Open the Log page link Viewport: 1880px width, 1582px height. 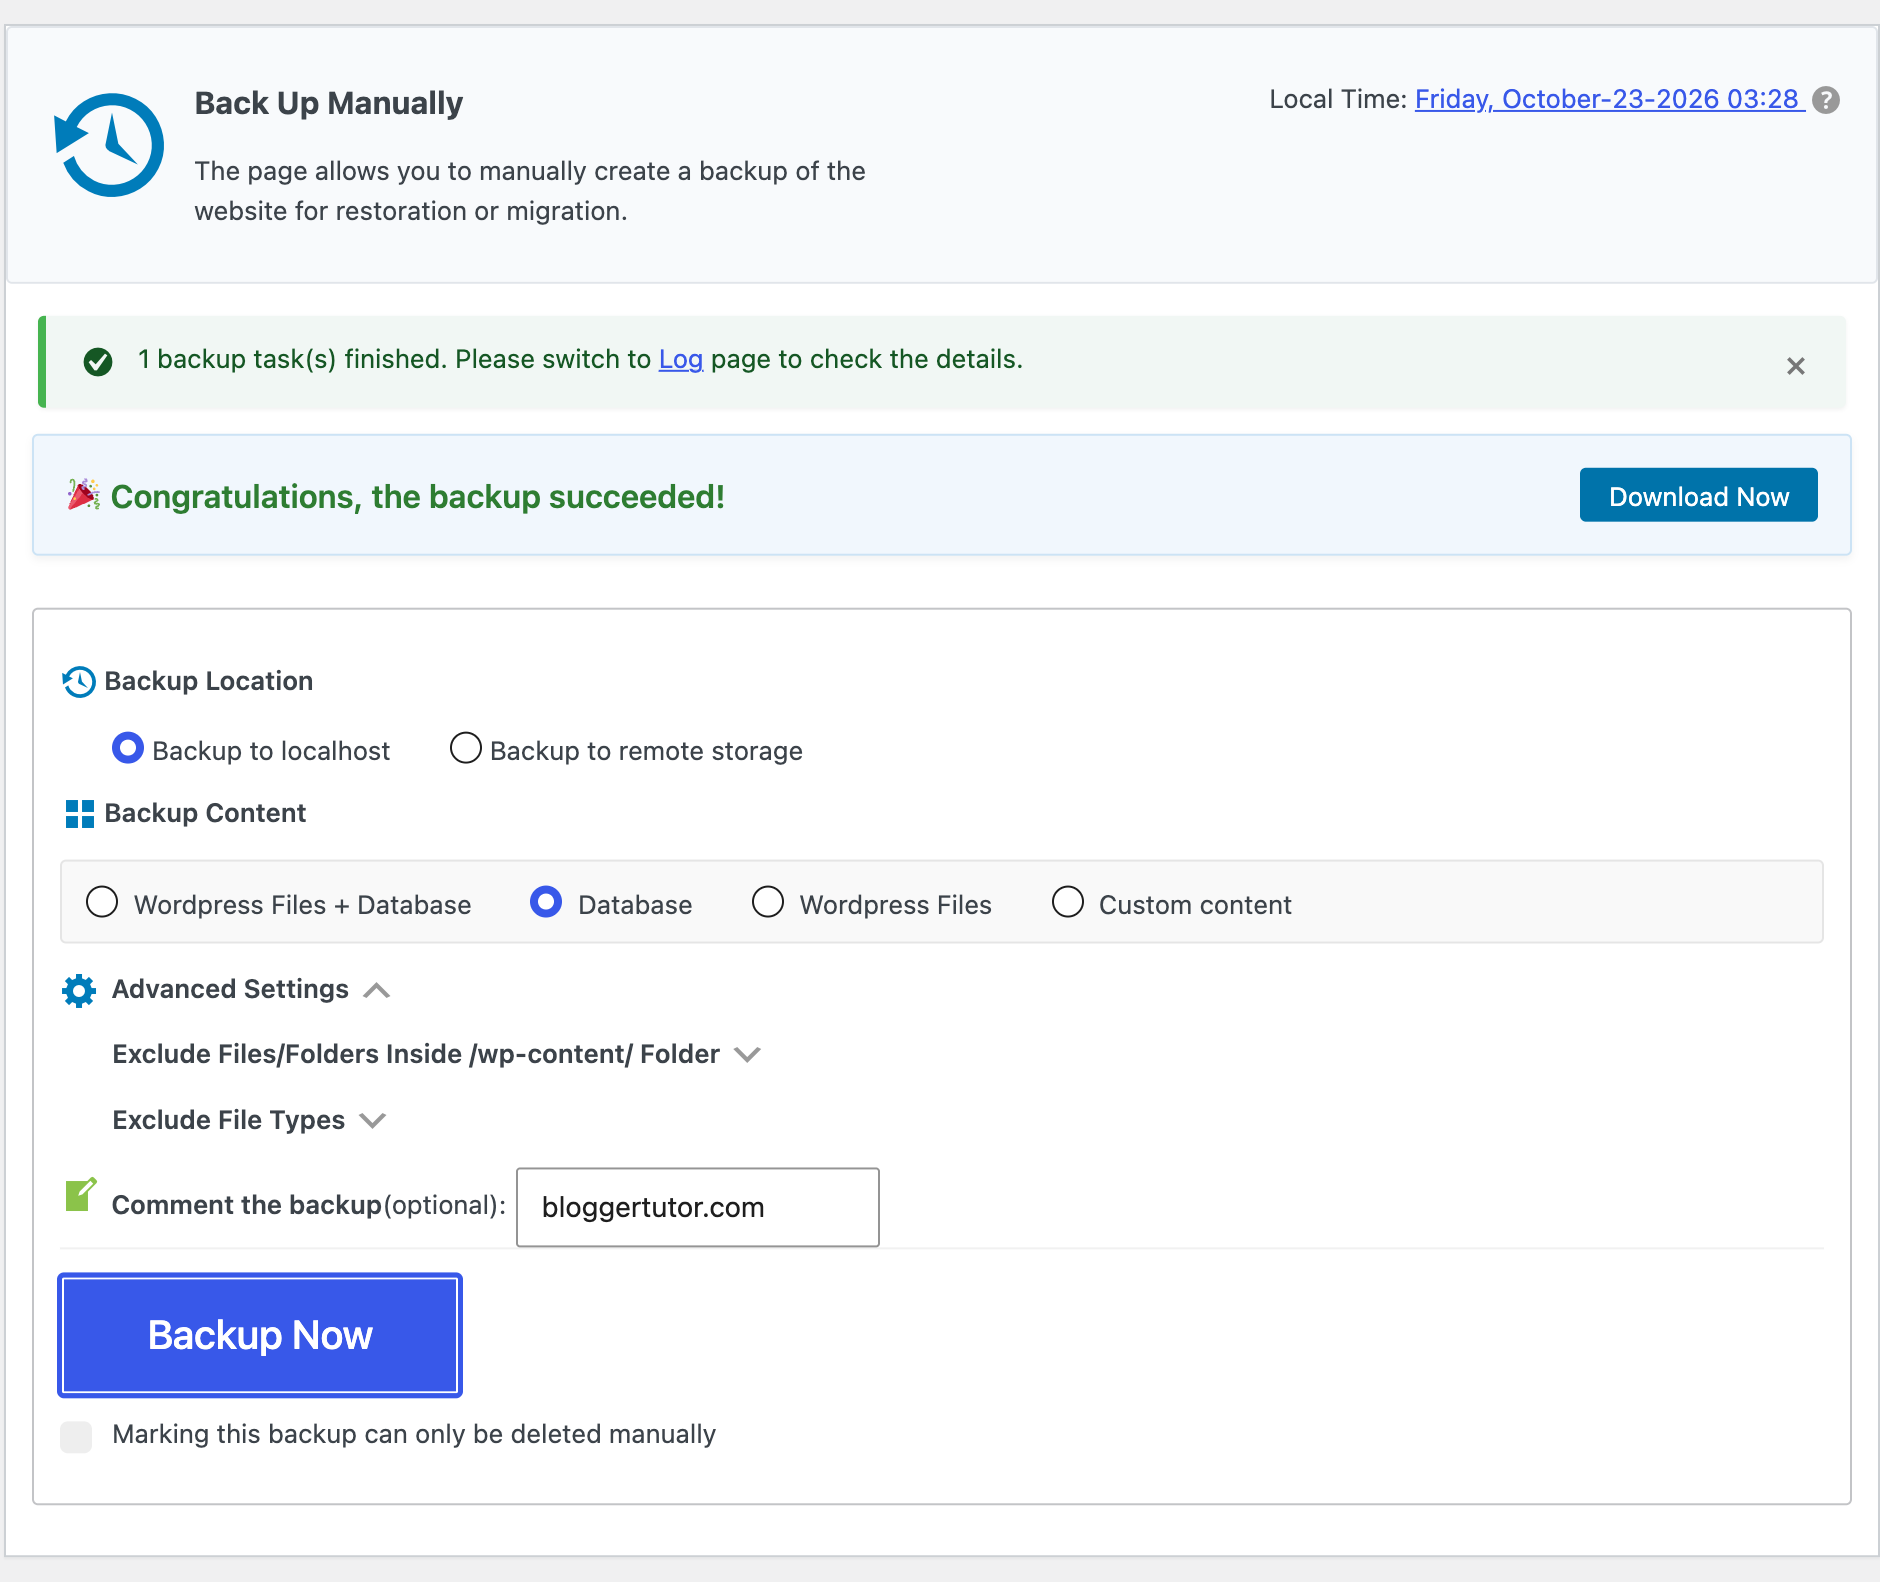(680, 360)
